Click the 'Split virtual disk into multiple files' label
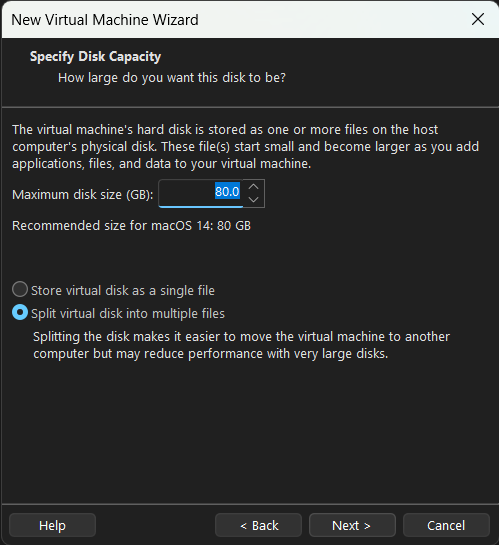499x545 pixels. click(128, 314)
